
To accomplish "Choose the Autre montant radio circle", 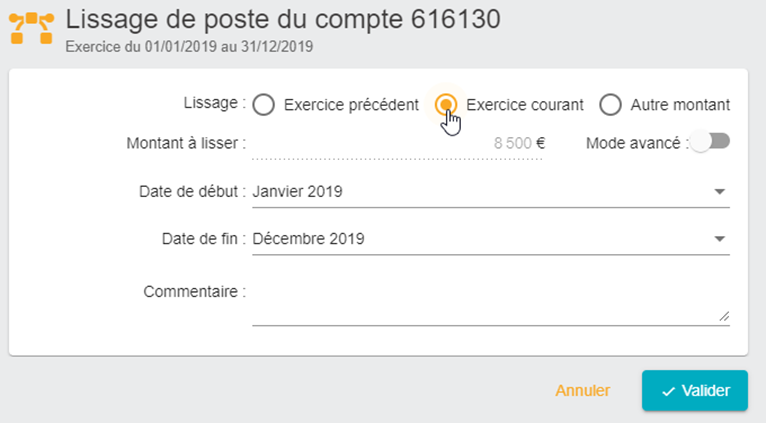I will [610, 105].
